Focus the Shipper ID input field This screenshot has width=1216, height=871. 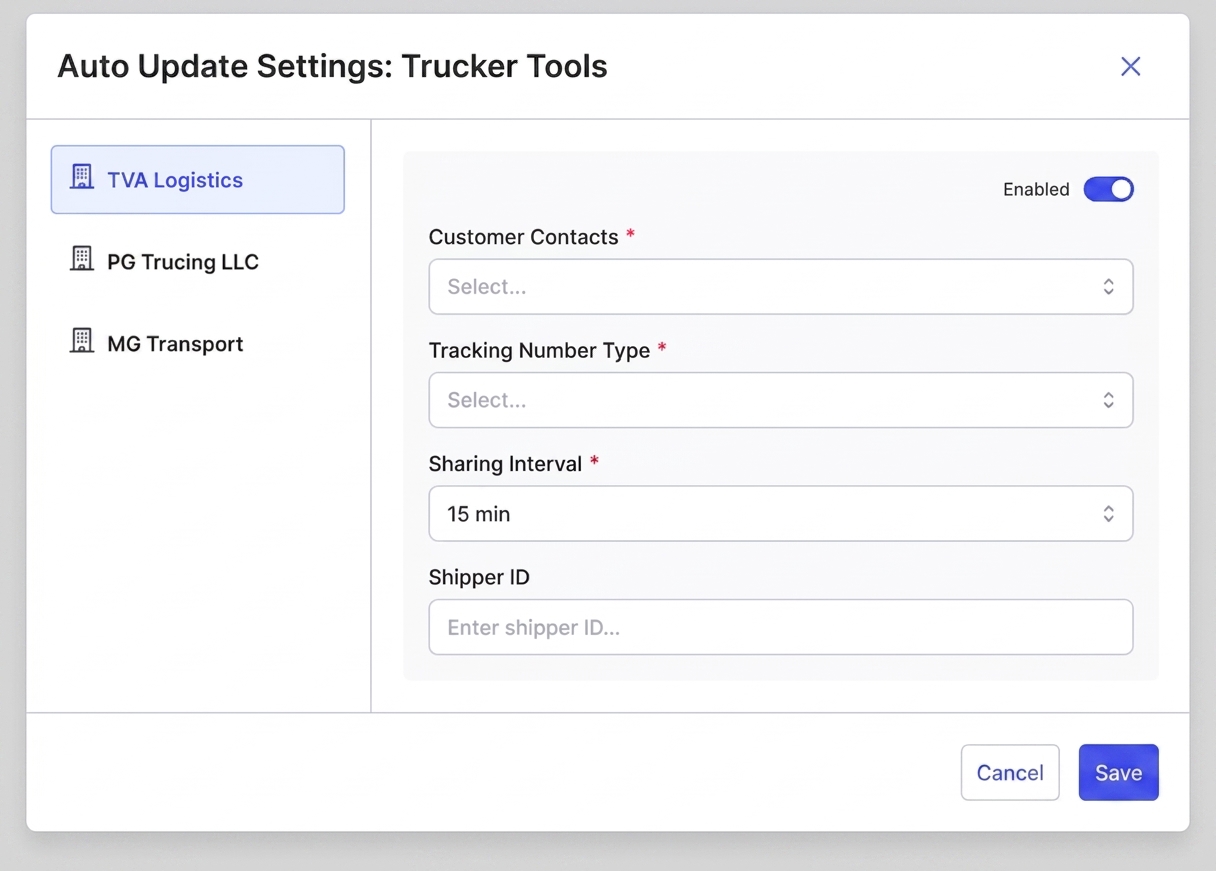[780, 627]
